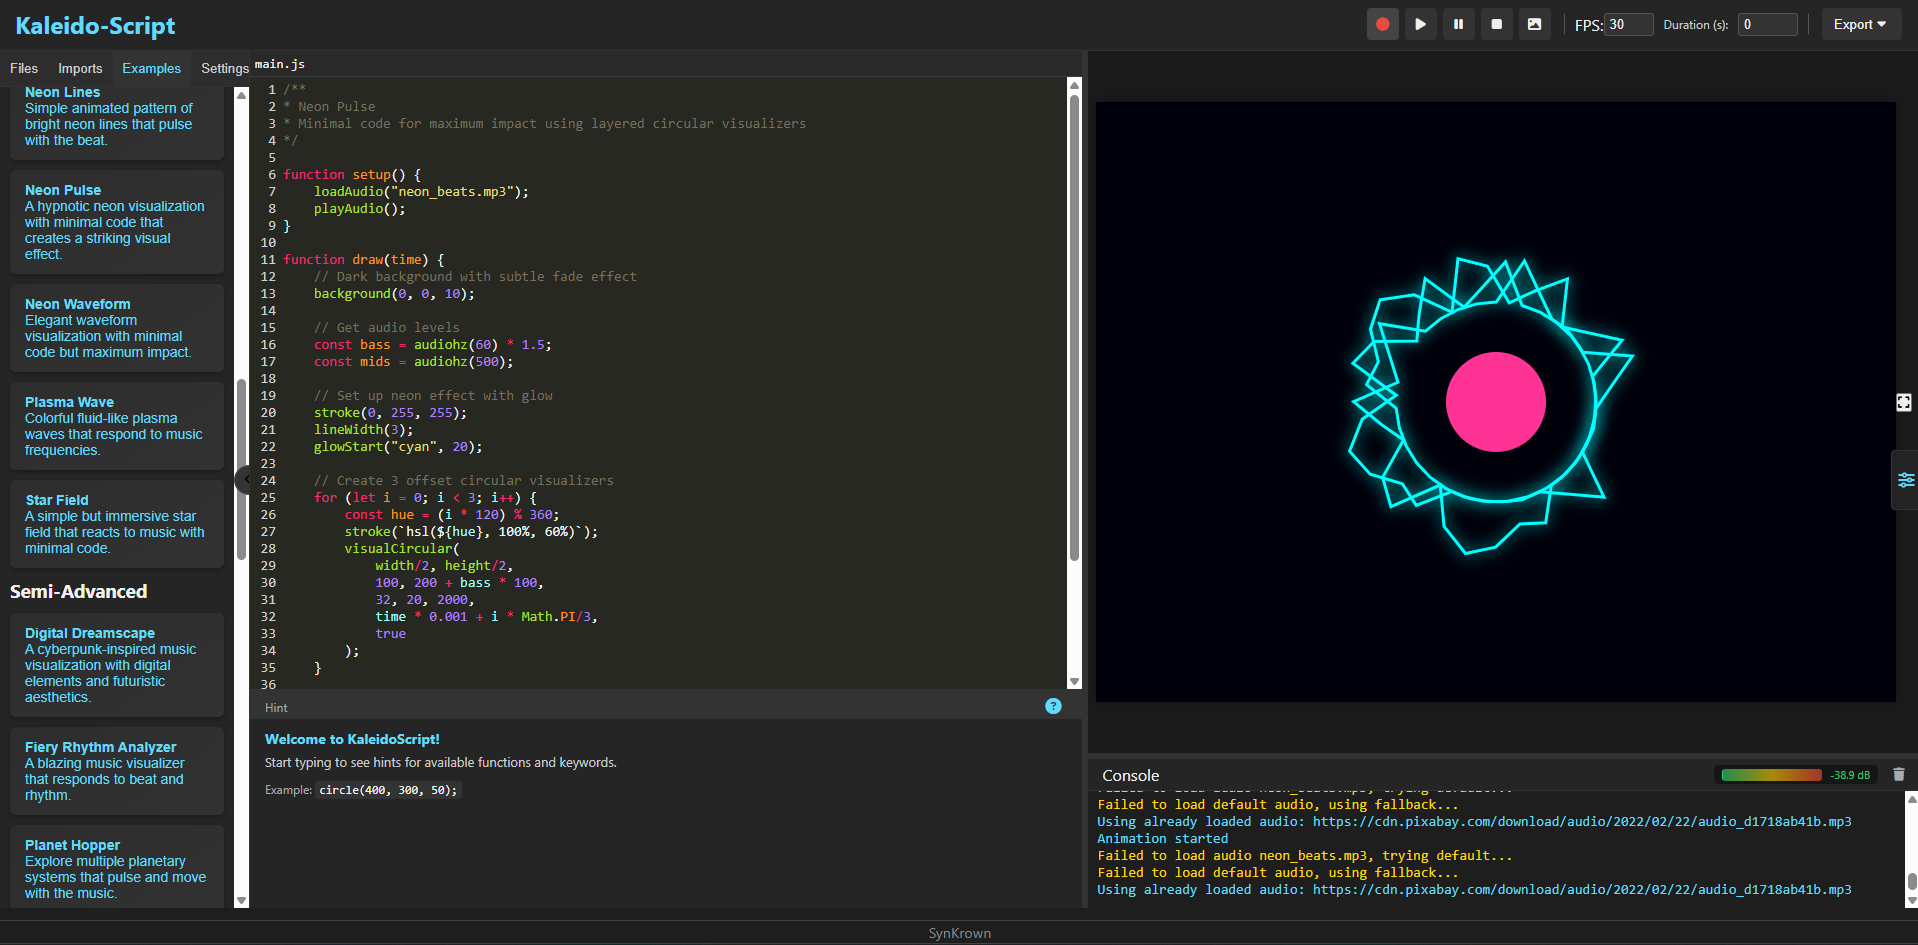Click the audio level dB meter

(1771, 775)
